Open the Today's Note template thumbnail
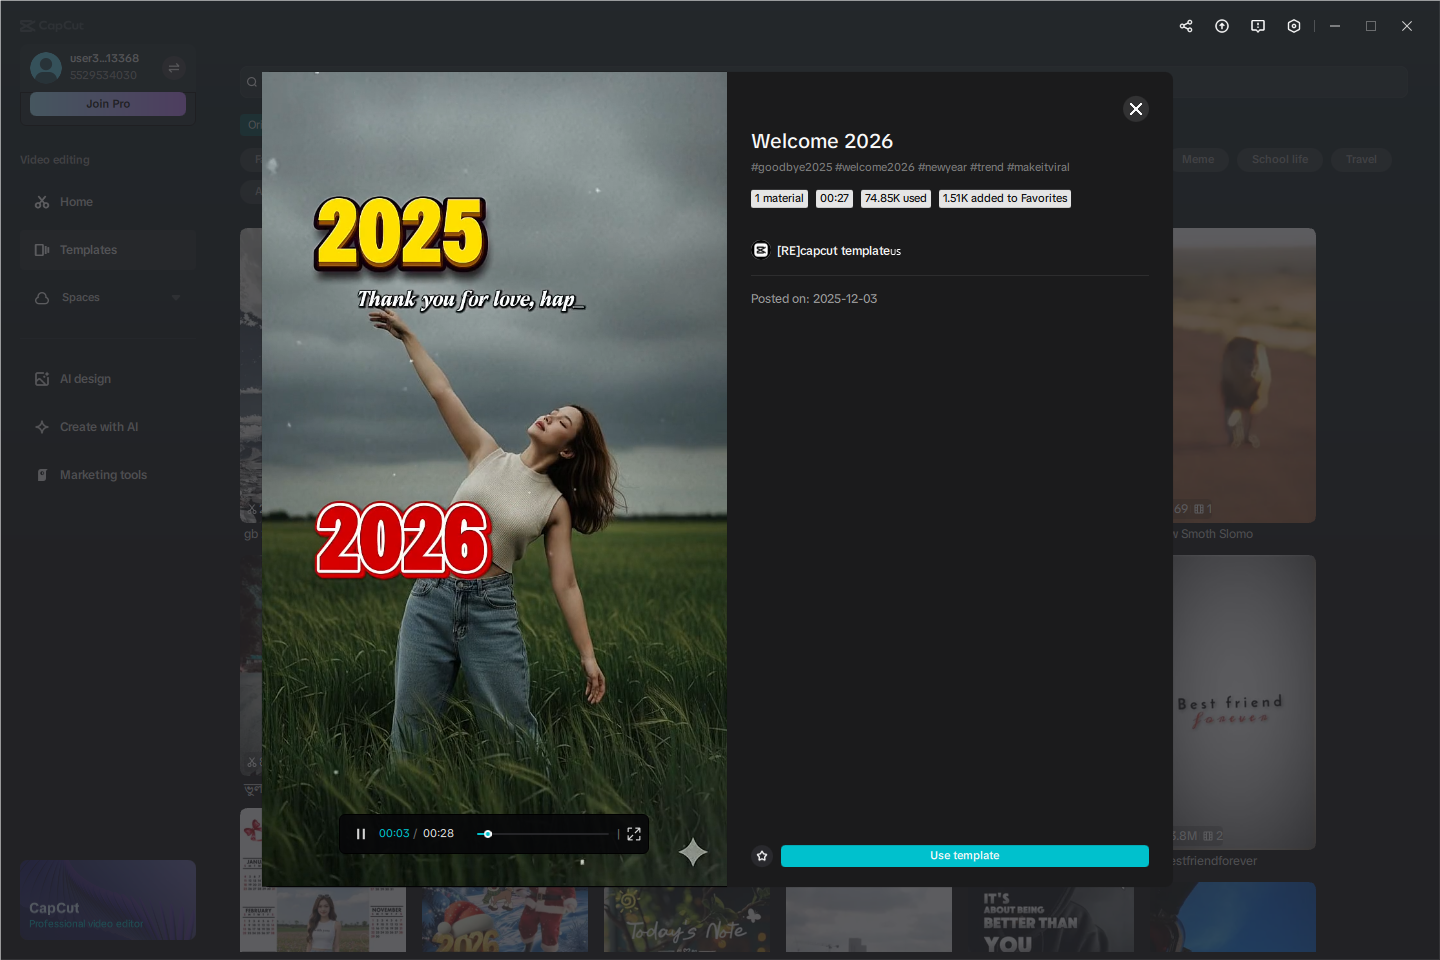This screenshot has width=1440, height=960. (x=687, y=919)
